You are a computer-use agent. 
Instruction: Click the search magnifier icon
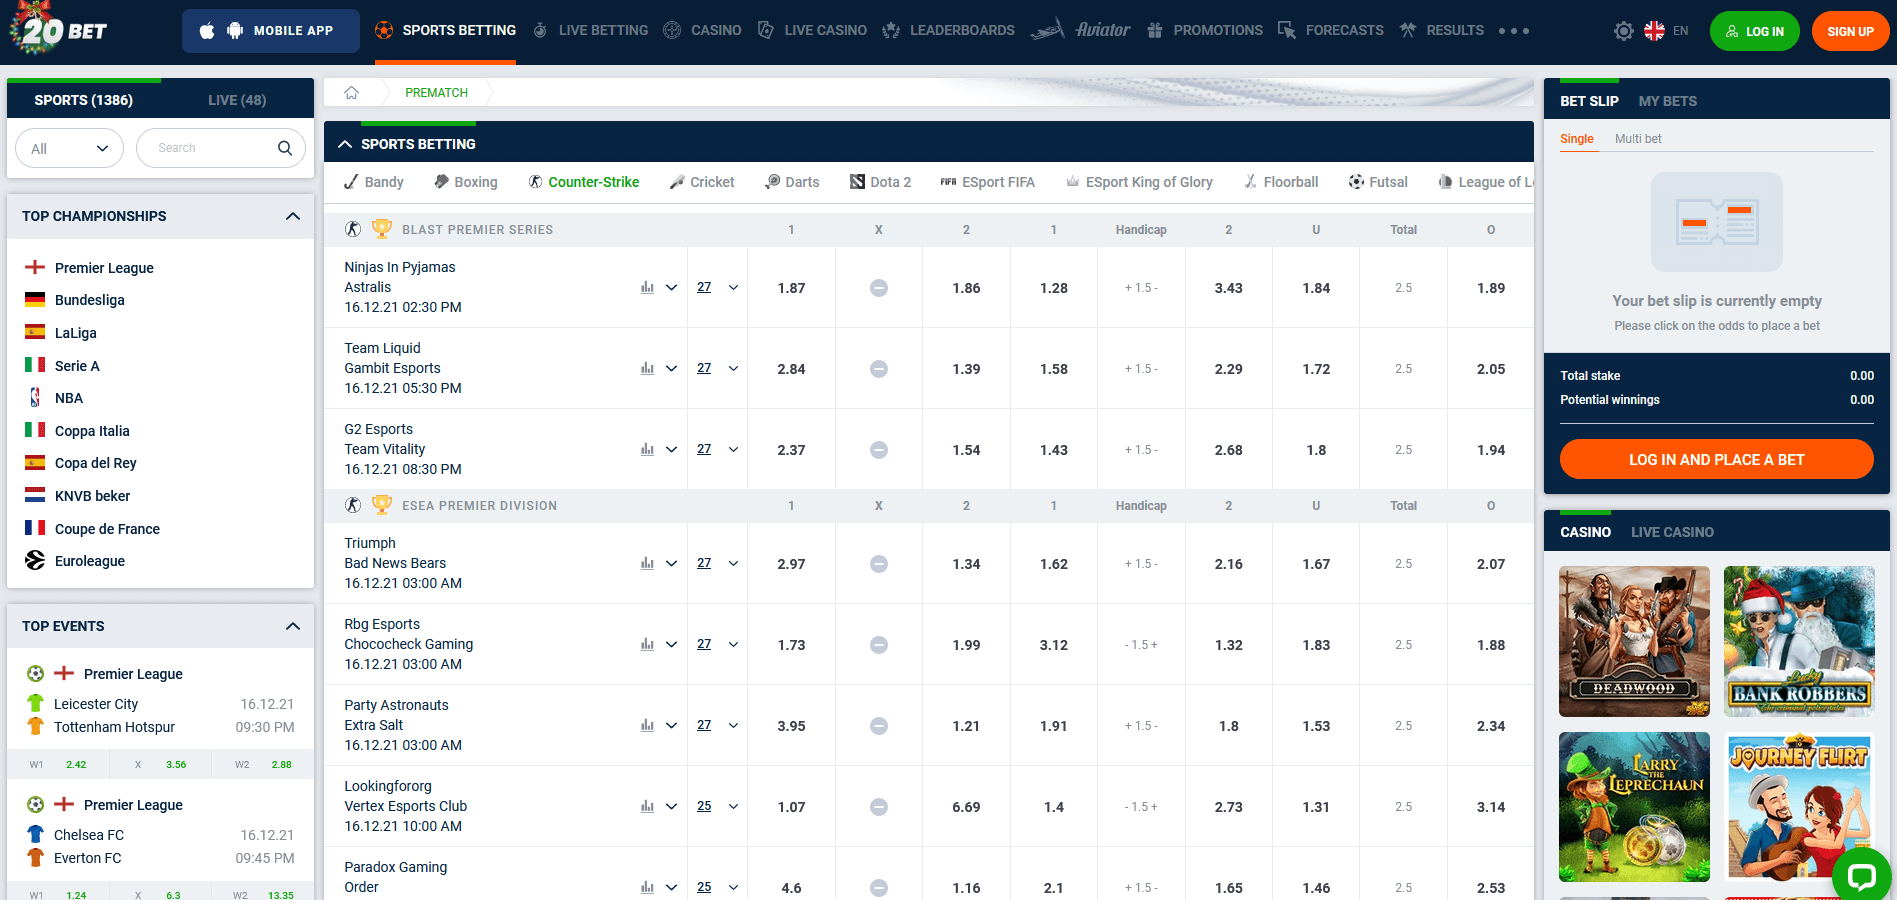click(285, 148)
